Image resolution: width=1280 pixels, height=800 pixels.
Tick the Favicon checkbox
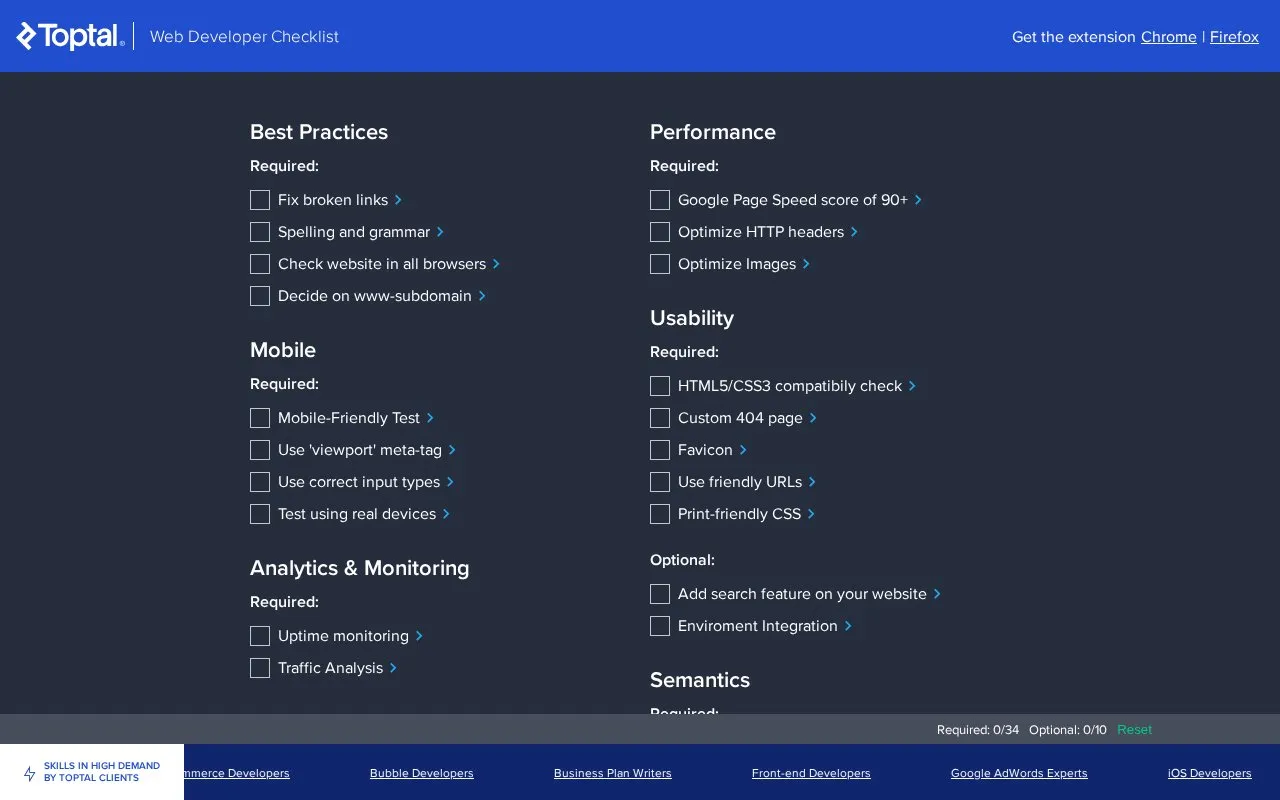[660, 450]
